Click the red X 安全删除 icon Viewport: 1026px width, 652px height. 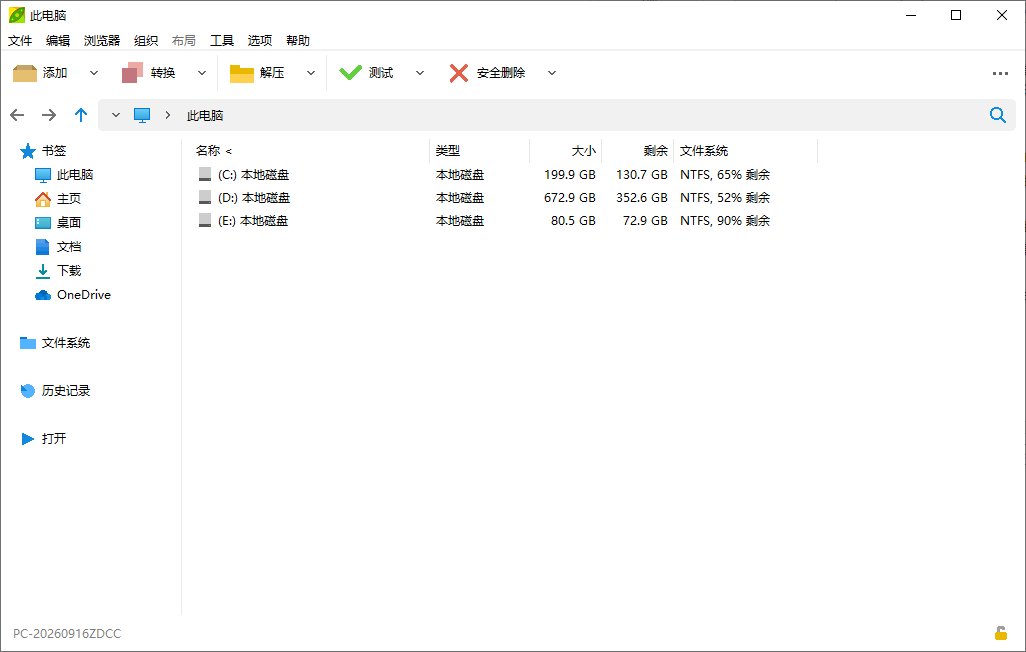pos(459,73)
